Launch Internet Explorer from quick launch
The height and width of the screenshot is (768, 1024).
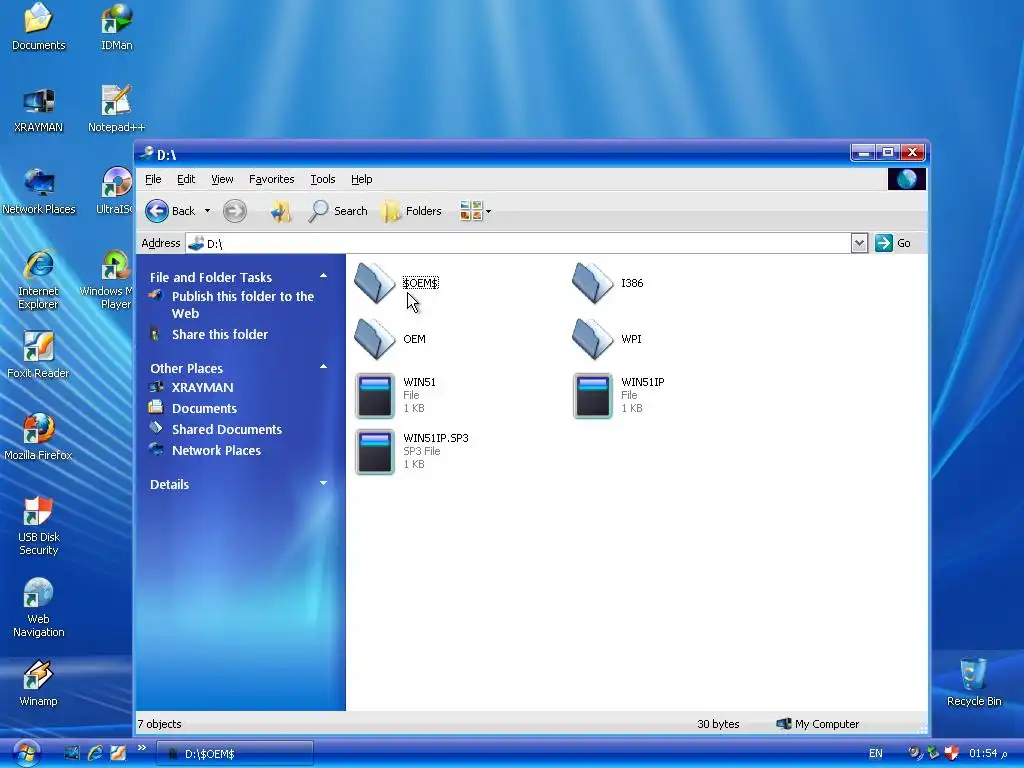click(95, 753)
